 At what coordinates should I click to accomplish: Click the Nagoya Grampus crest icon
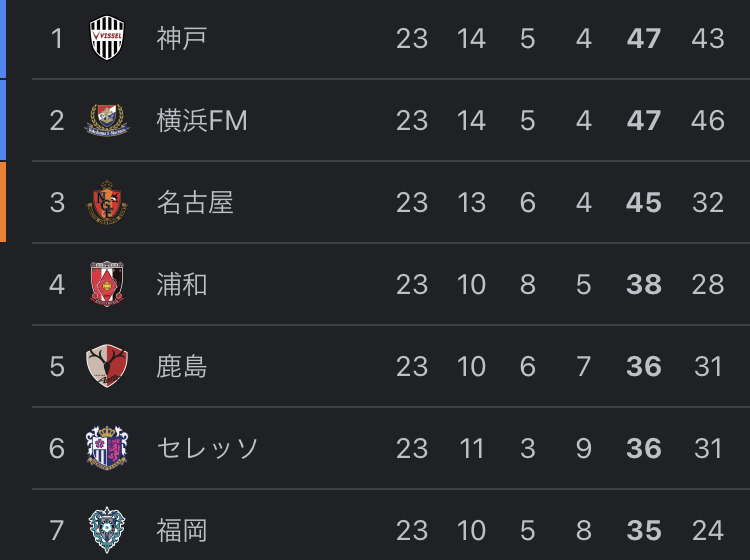point(107,202)
